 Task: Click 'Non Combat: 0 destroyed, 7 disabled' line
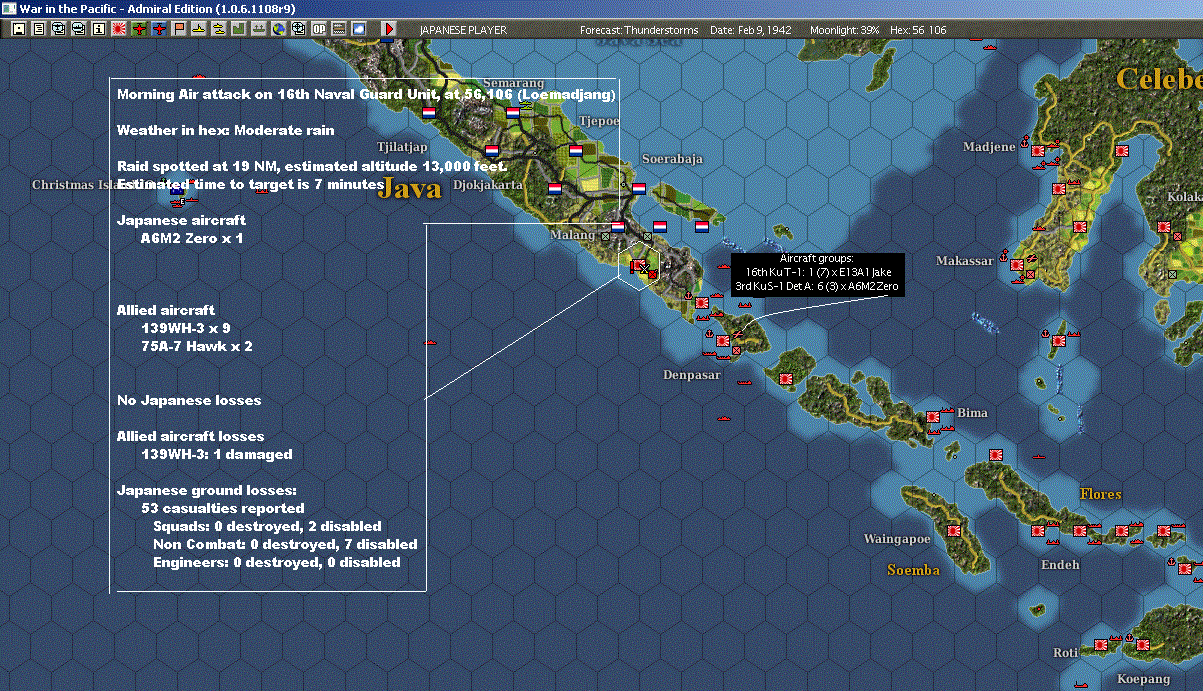tap(285, 544)
